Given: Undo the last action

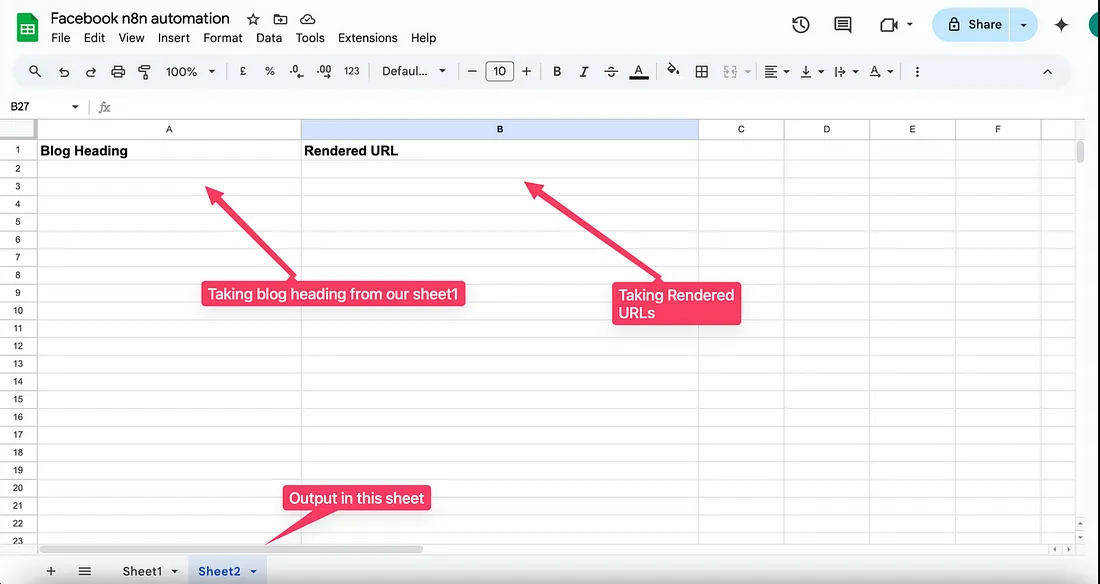Looking at the screenshot, I should [x=64, y=72].
